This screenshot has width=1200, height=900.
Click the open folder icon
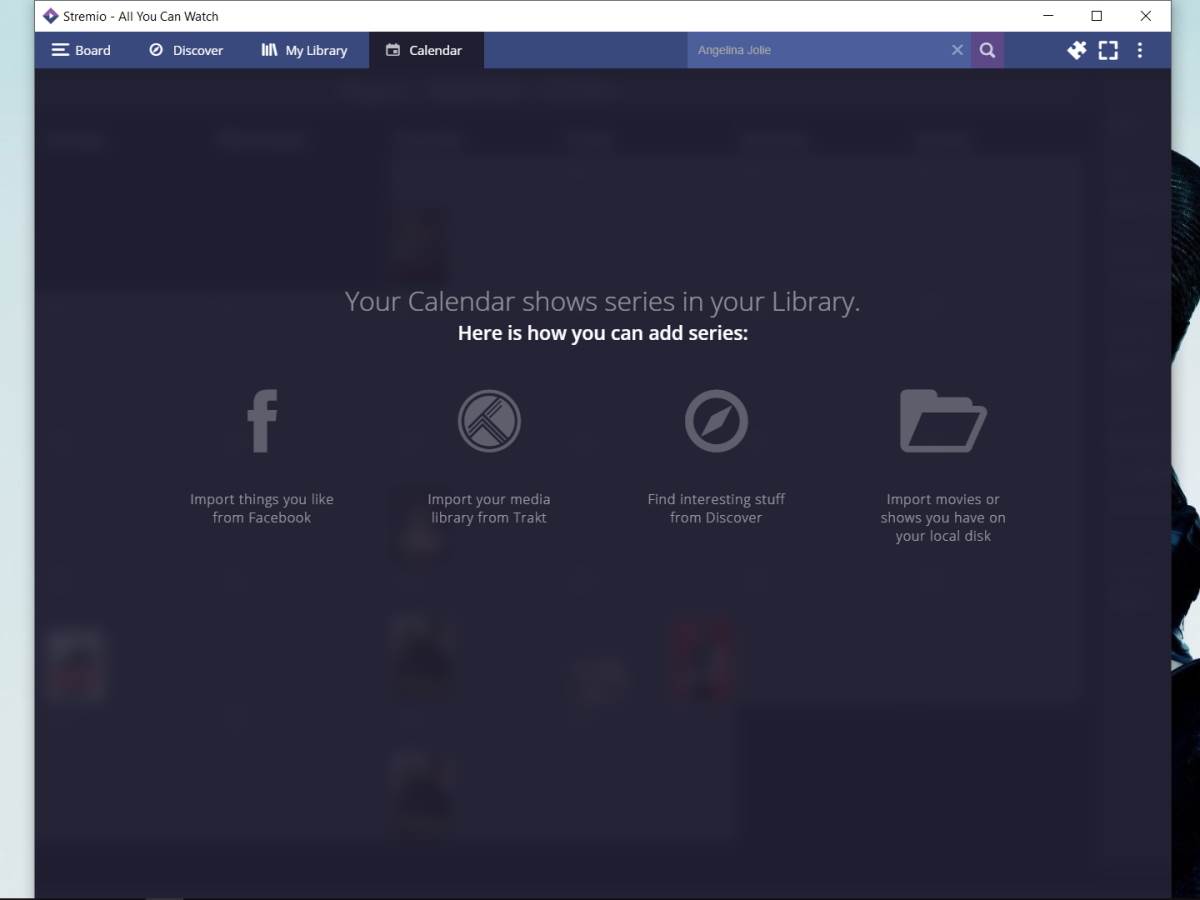click(942, 421)
